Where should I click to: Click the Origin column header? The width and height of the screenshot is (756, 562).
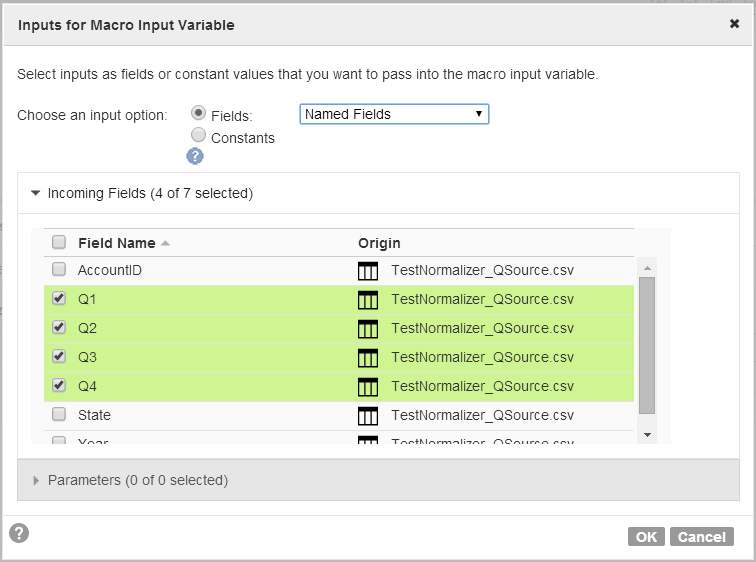[379, 243]
